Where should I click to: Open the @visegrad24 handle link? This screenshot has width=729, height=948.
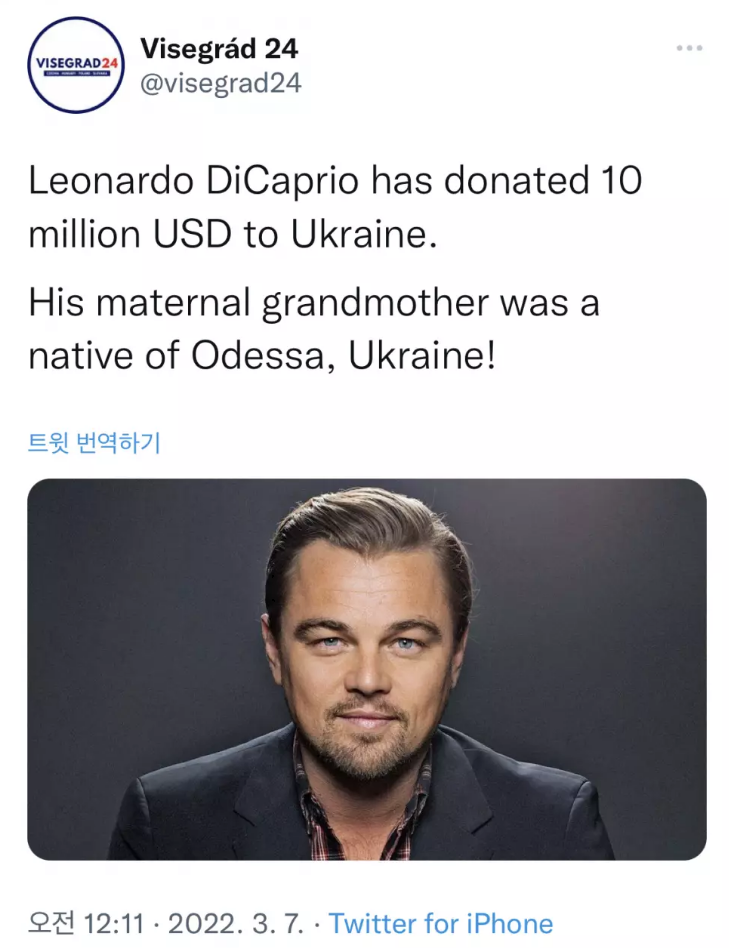tap(220, 83)
